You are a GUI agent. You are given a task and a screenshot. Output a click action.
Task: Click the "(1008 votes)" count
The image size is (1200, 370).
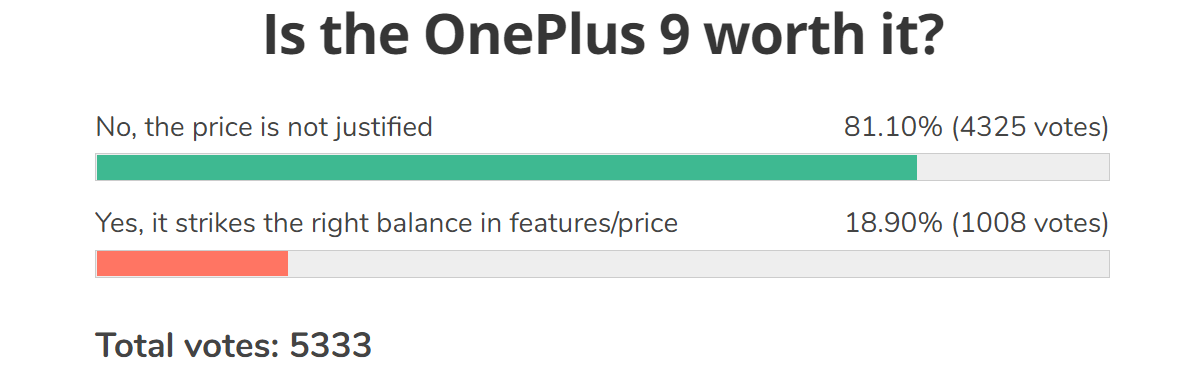point(1030,224)
